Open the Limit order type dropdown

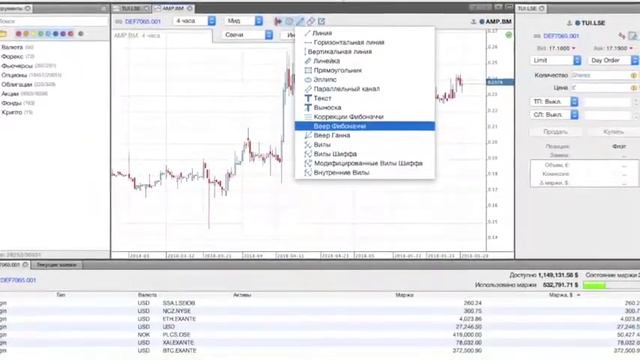[556, 60]
